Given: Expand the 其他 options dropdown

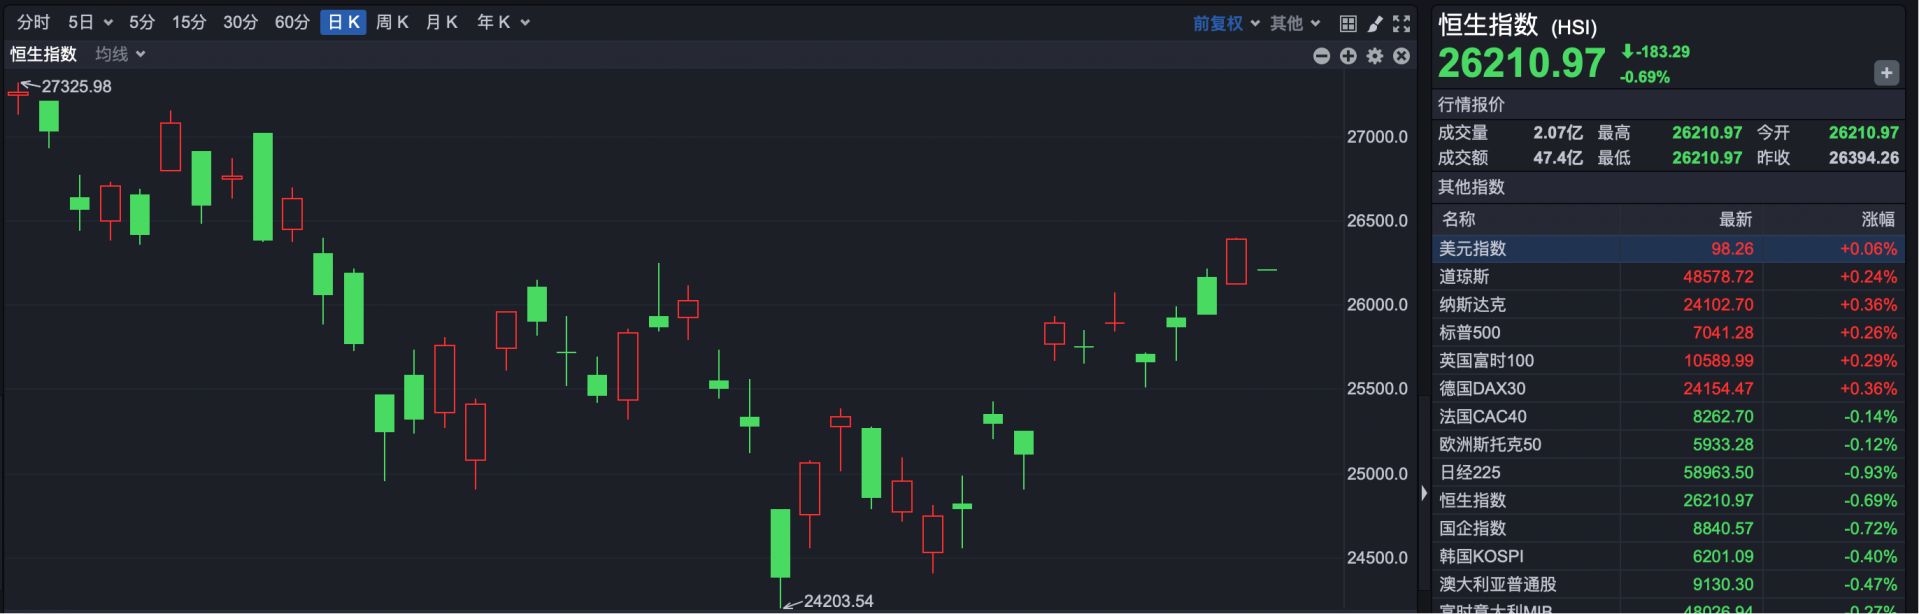Looking at the screenshot, I should click(1295, 23).
